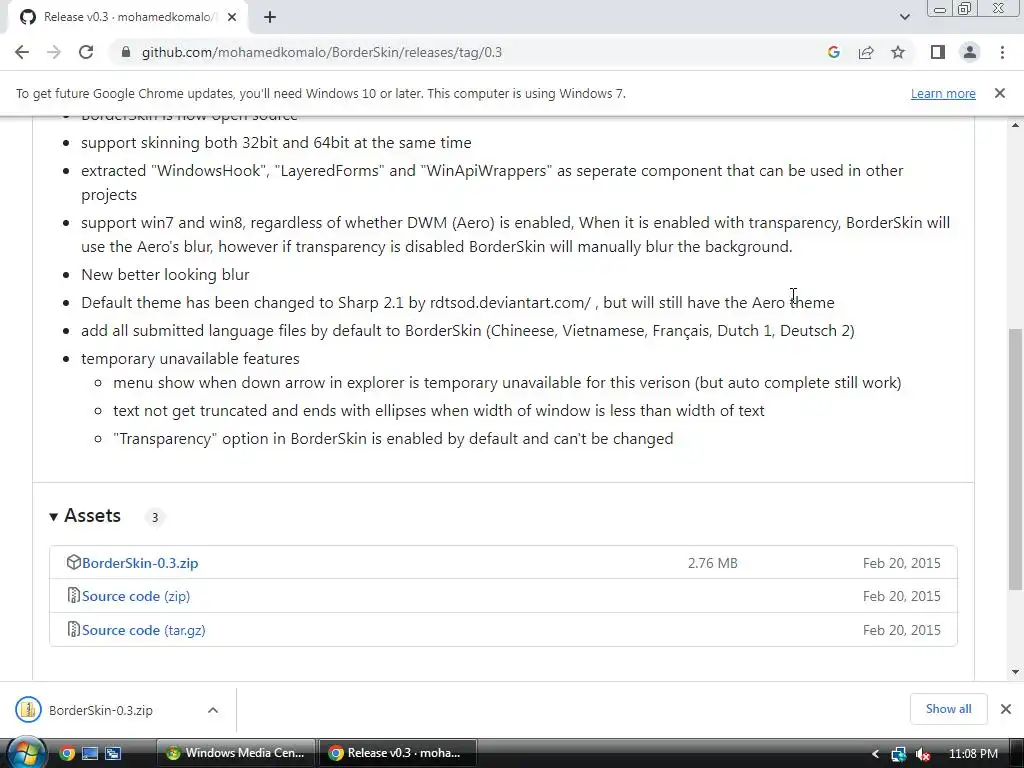This screenshot has width=1024, height=768.
Task: Click the file icon beside Source code (tar.gz)
Action: pyautogui.click(x=73, y=629)
